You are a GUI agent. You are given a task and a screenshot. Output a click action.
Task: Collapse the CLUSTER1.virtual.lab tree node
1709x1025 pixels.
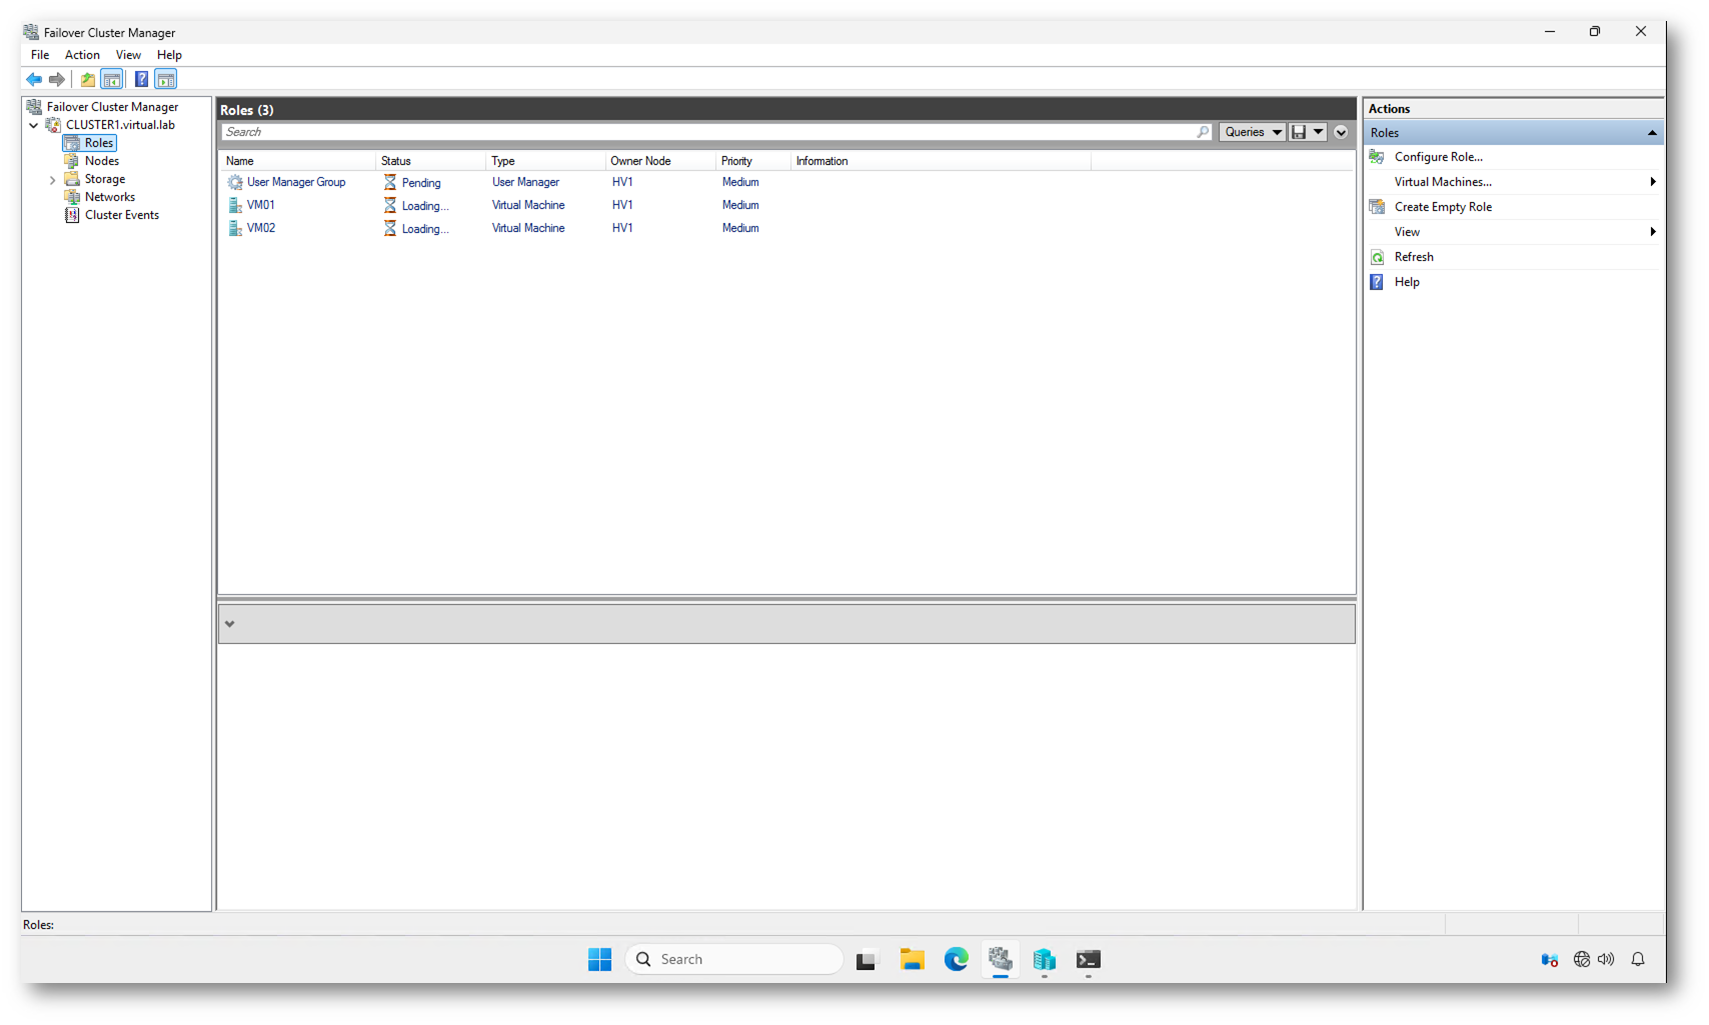click(x=34, y=126)
